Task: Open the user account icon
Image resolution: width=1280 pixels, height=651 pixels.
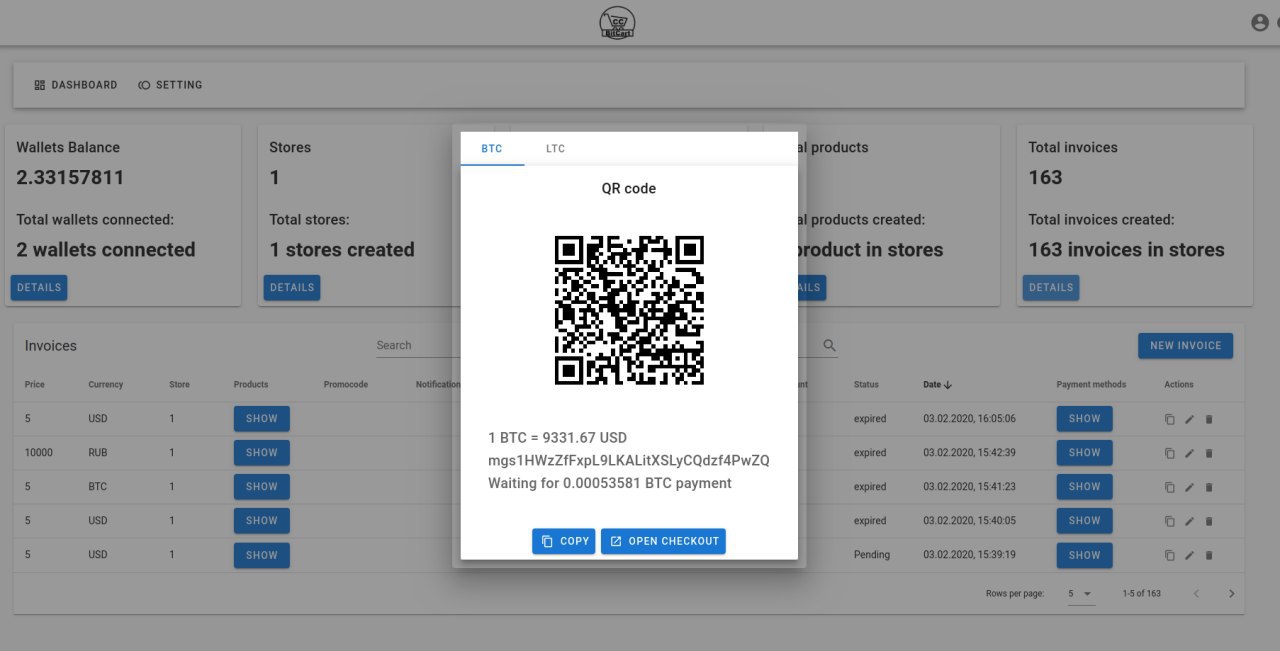Action: [1260, 22]
